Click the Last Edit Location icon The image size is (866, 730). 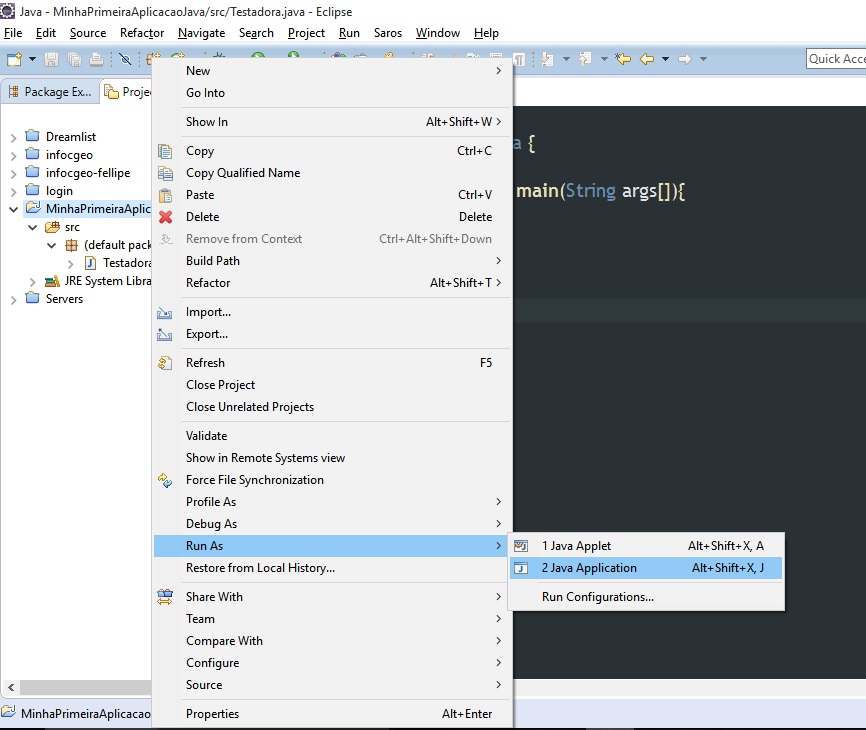(623, 59)
